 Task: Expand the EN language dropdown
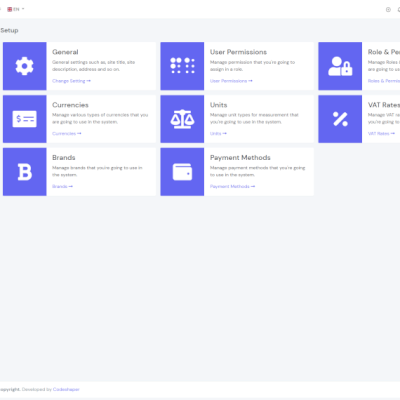pyautogui.click(x=16, y=9)
